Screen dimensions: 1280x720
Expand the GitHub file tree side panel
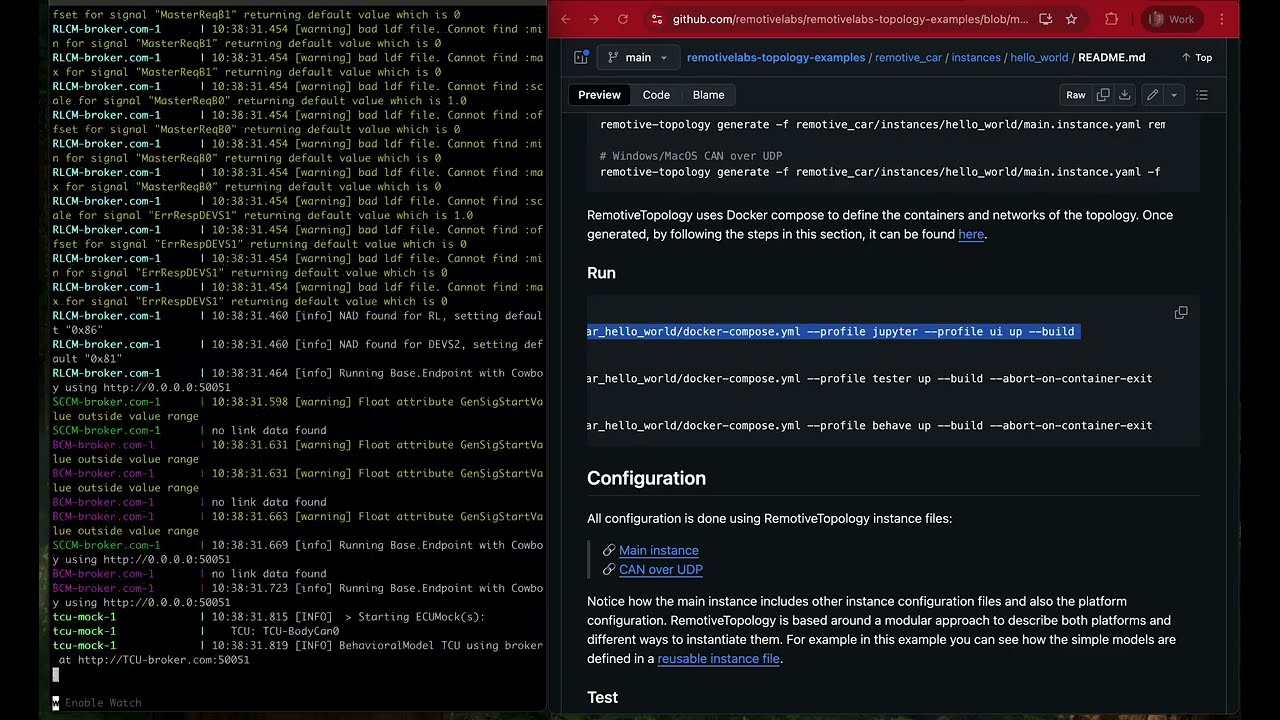click(580, 58)
